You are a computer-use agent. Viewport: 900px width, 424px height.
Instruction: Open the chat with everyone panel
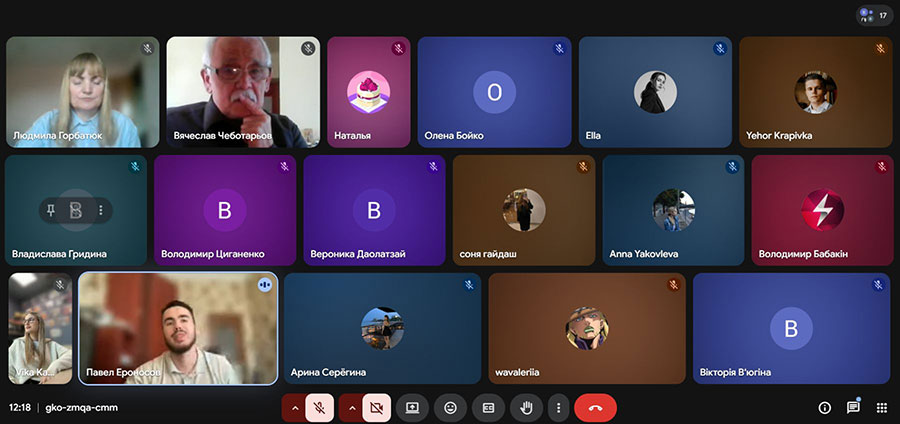(x=854, y=408)
